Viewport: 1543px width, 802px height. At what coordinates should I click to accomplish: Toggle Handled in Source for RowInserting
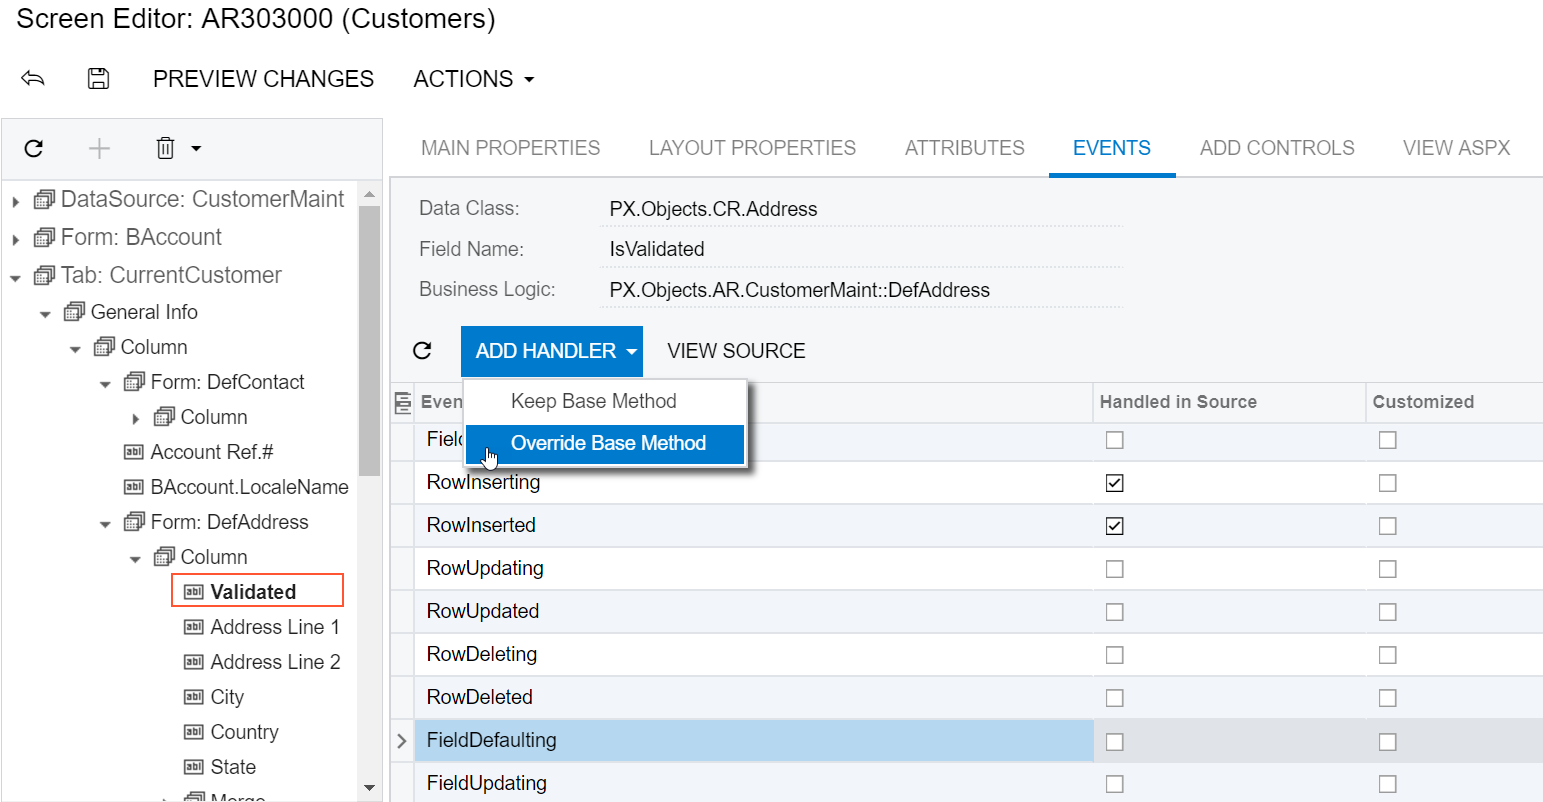[1114, 483]
